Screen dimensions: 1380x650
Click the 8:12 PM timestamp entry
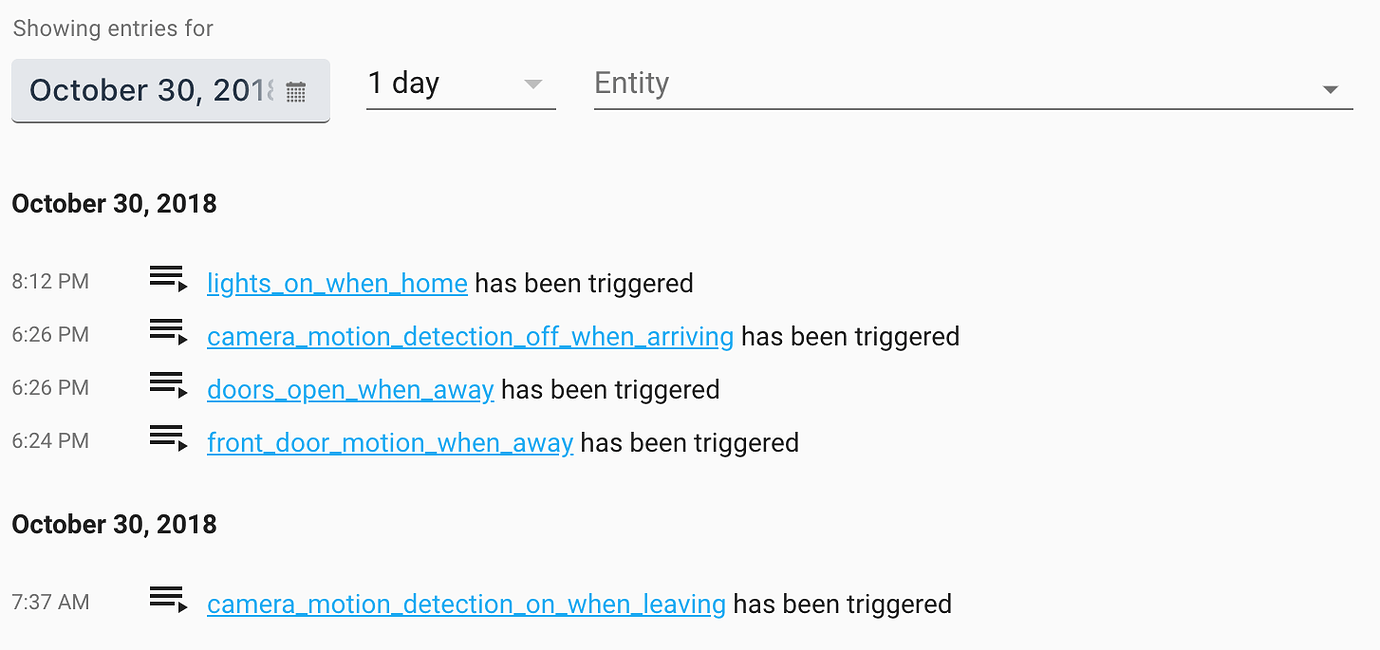(50, 282)
